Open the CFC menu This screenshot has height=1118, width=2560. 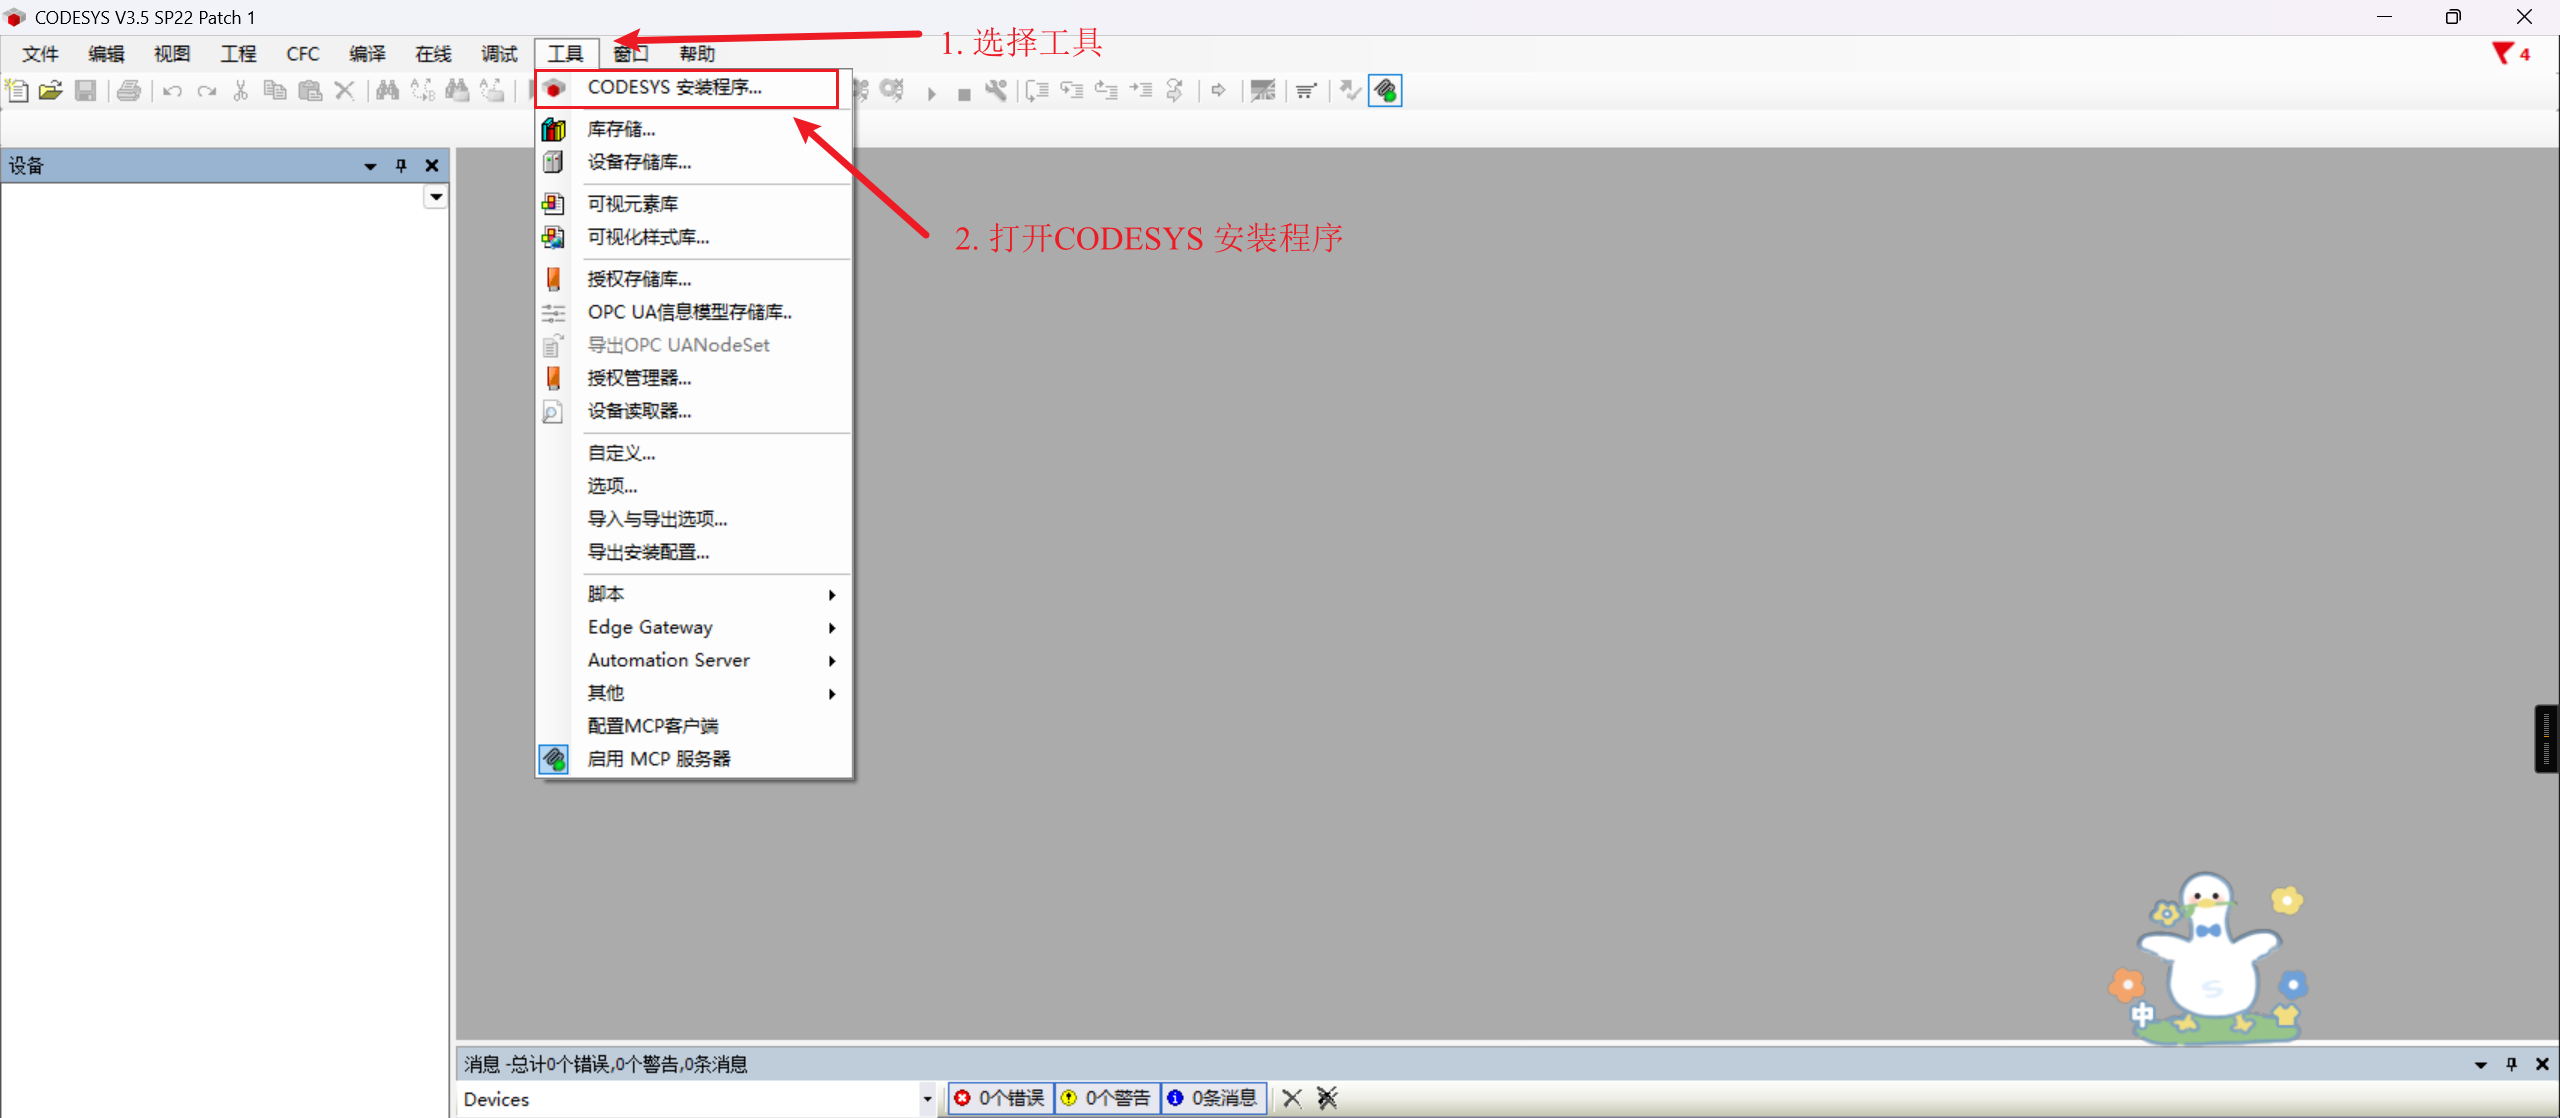[303, 54]
